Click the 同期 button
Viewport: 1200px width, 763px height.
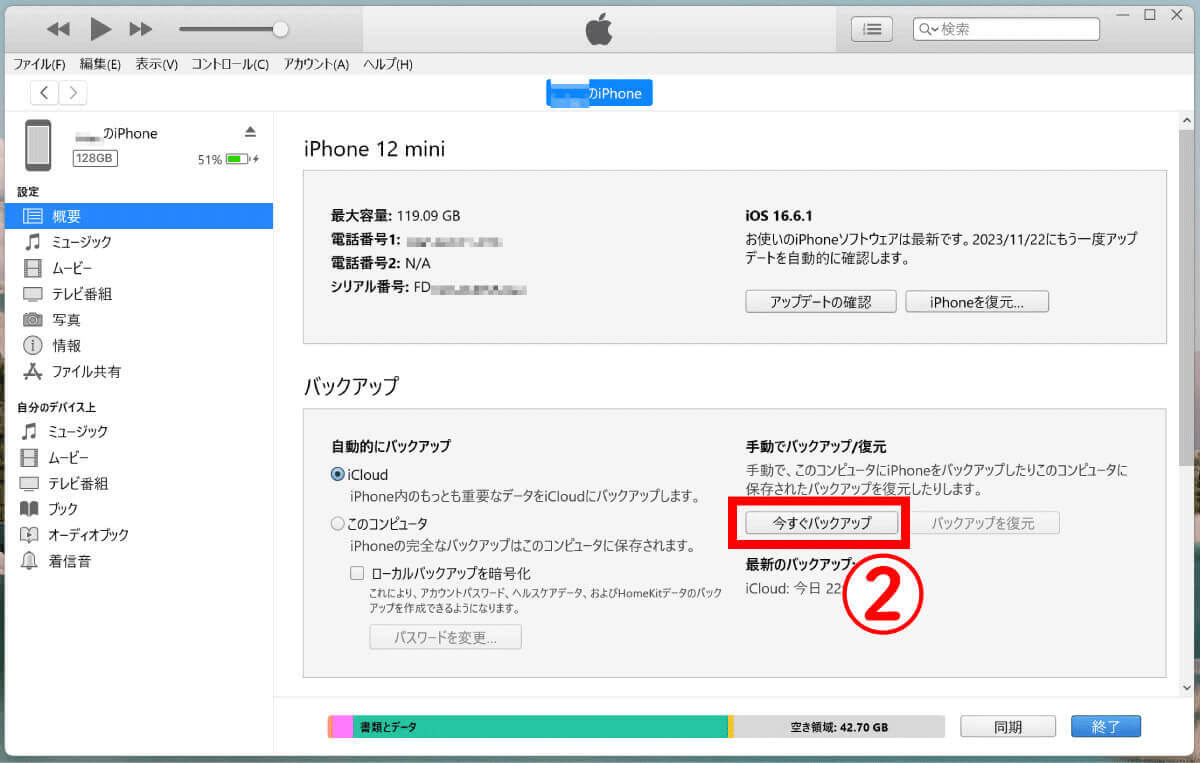[x=1008, y=727]
